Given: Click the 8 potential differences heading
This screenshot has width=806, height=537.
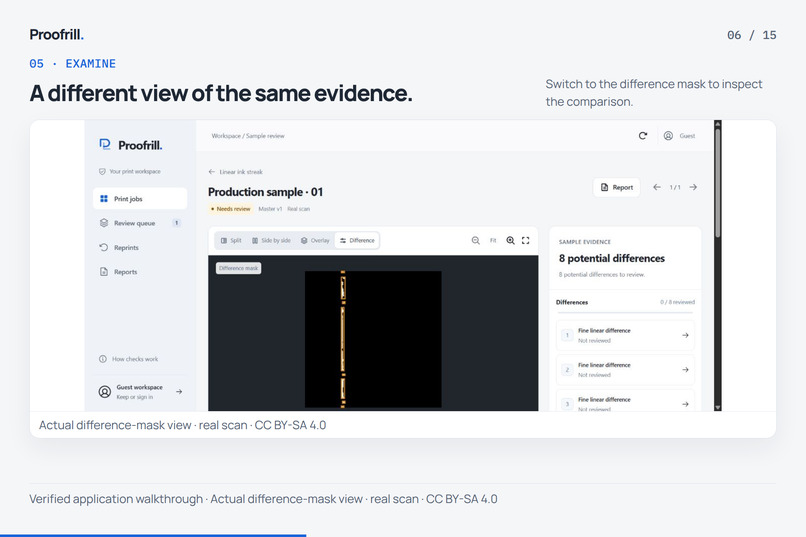Looking at the screenshot, I should click(x=612, y=258).
